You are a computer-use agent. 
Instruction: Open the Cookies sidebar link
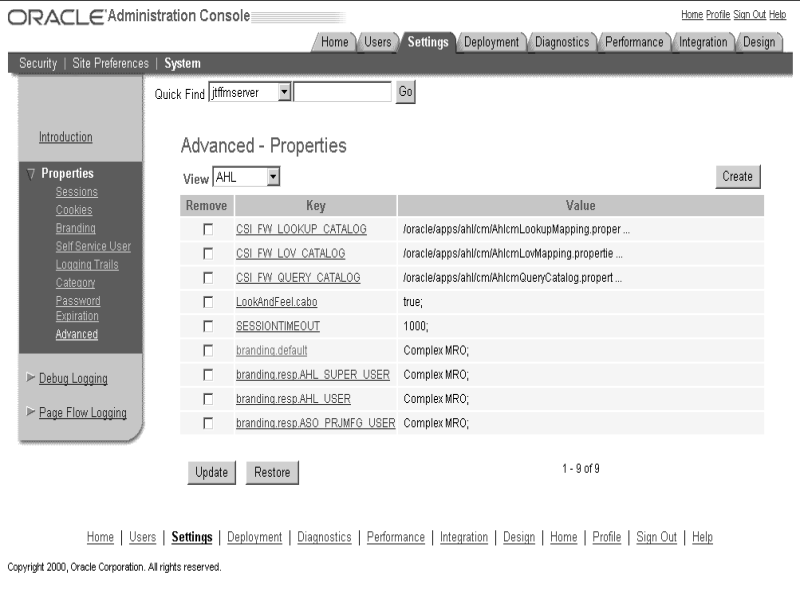74,210
